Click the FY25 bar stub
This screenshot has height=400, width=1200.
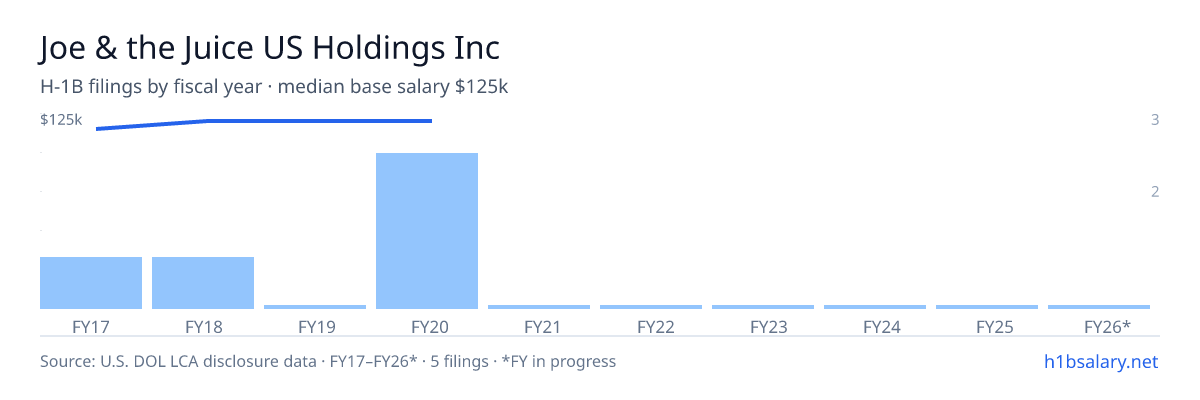987,307
